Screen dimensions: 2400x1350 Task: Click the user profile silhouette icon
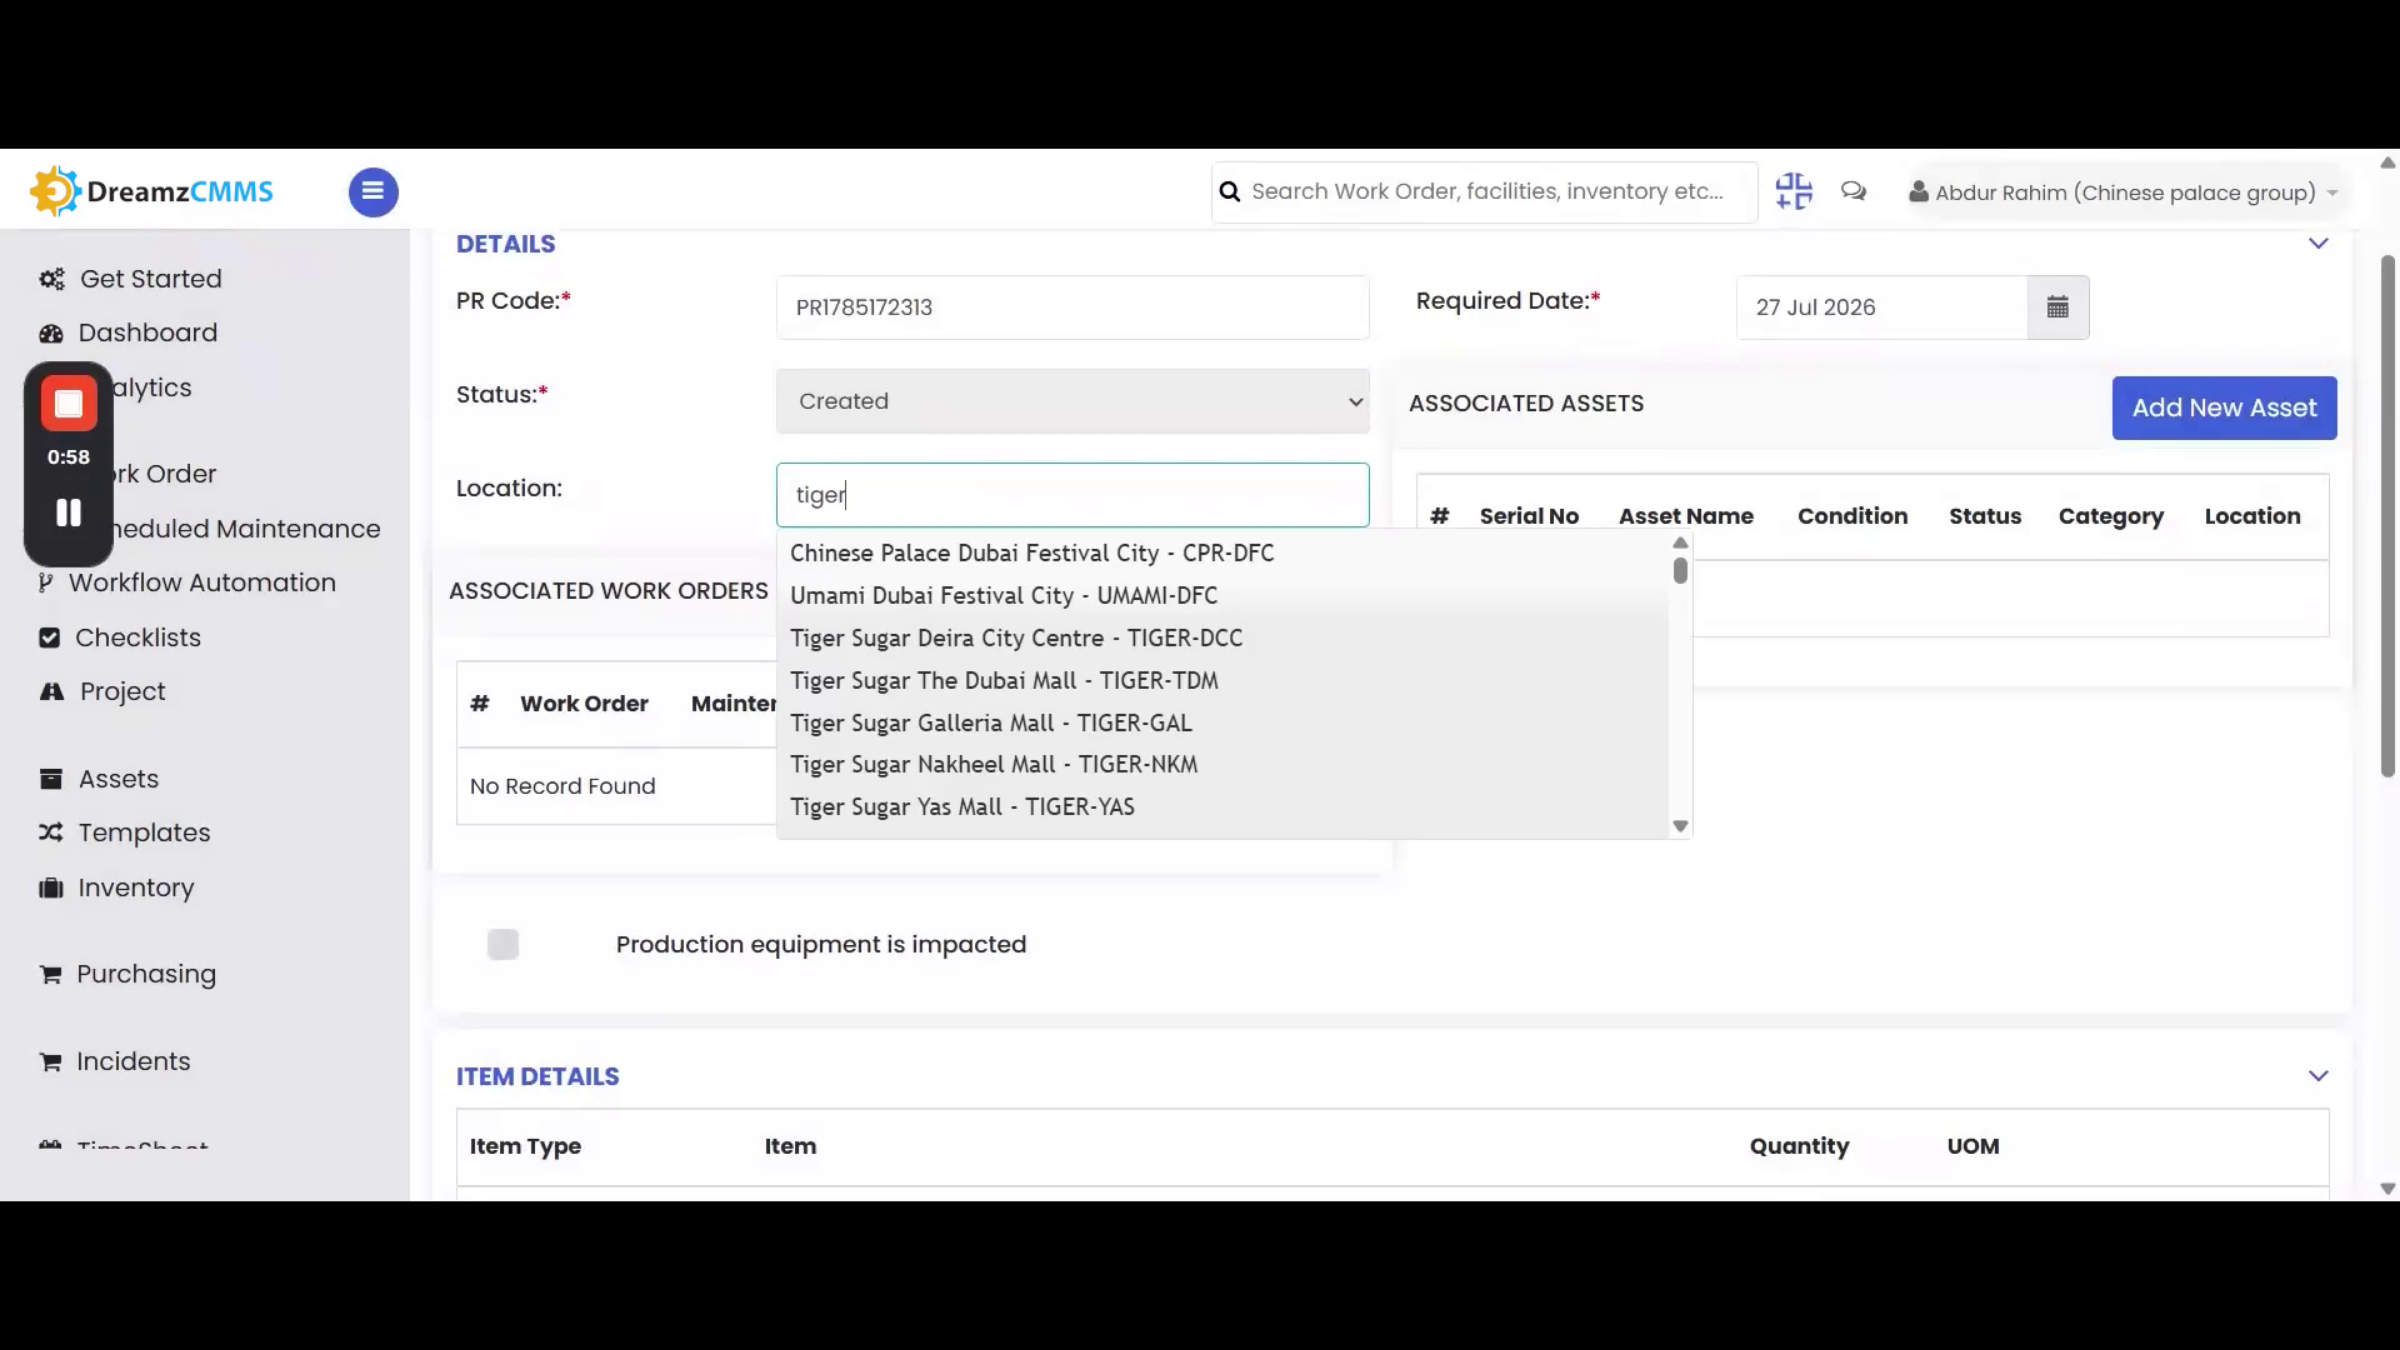1918,192
